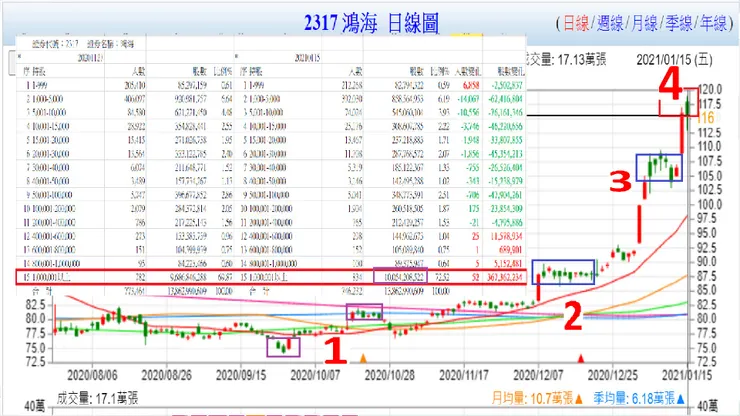Click the 112.5 price axis label
Viewport: 740px width, 416px height.
click(x=710, y=132)
